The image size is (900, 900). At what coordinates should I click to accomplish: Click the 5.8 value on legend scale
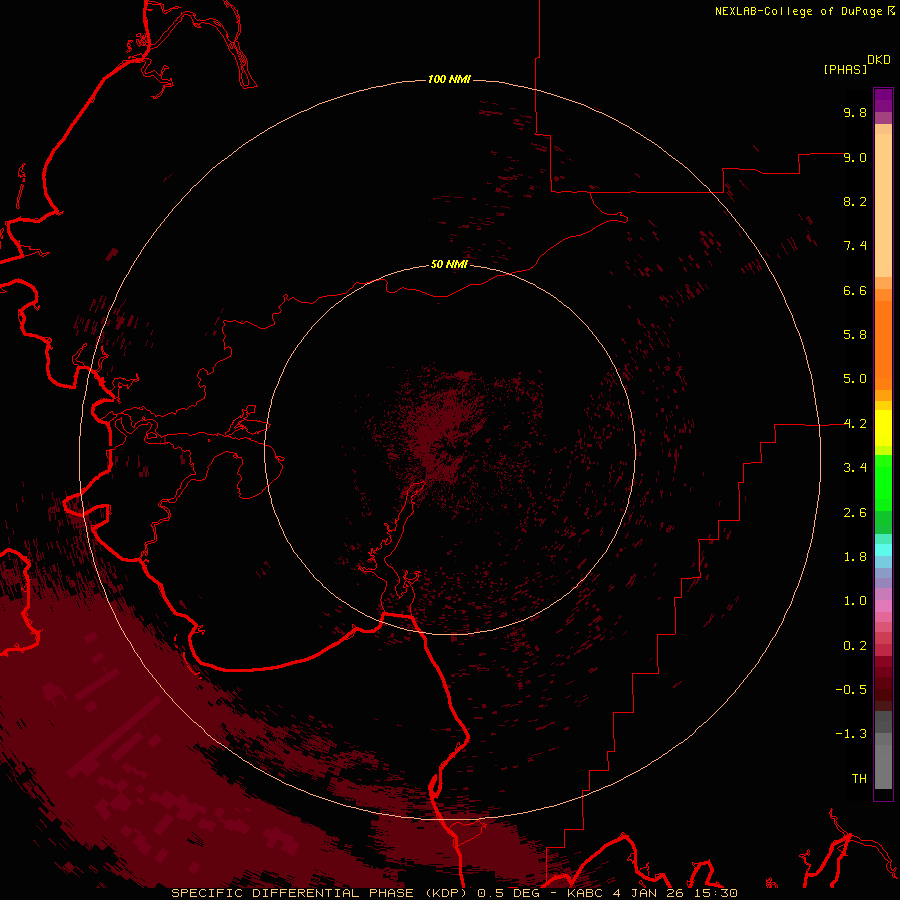pos(855,335)
